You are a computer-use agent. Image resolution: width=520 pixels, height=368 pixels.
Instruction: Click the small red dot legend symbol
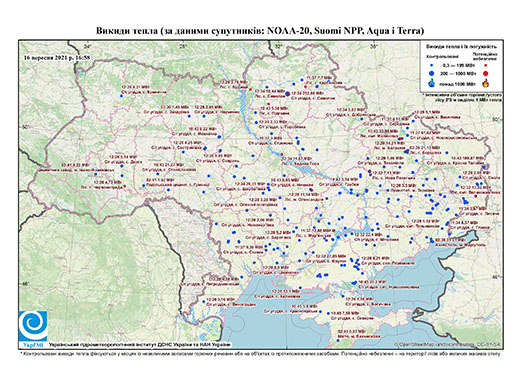[486, 66]
